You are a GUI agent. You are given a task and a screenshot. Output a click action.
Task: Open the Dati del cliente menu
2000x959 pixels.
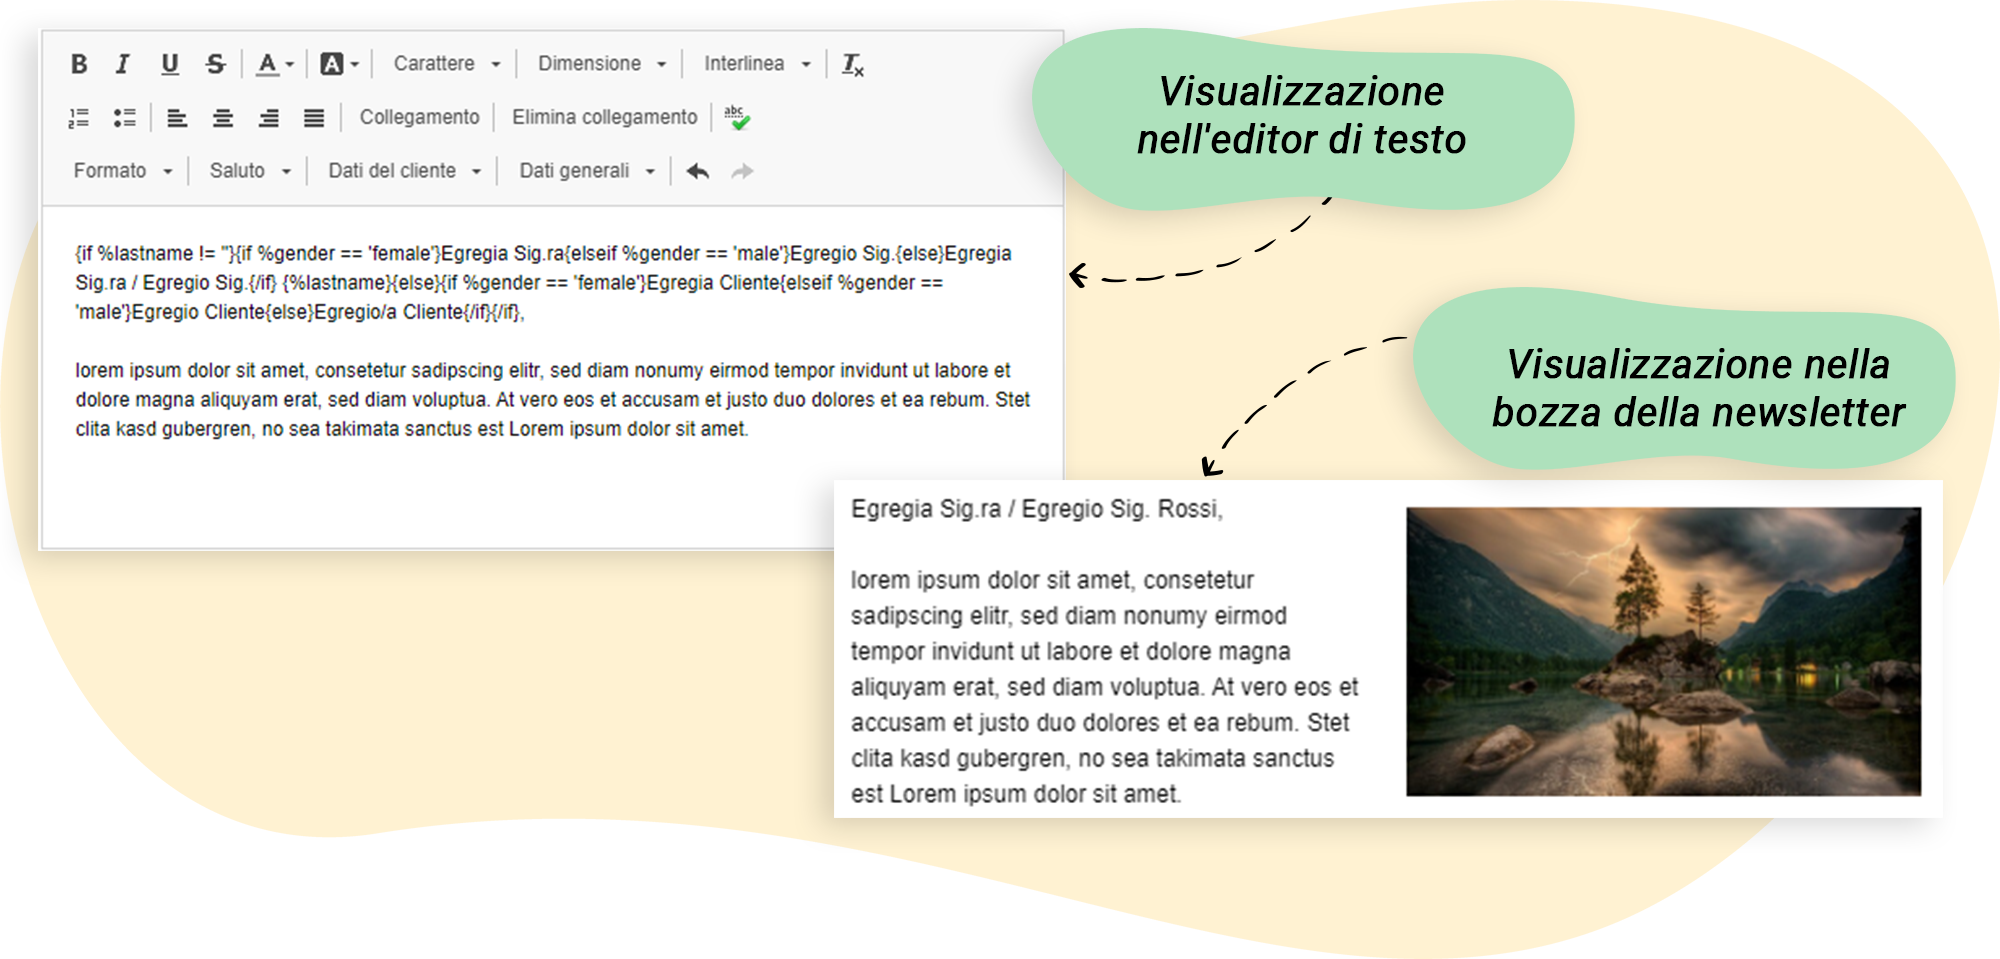pos(404,171)
